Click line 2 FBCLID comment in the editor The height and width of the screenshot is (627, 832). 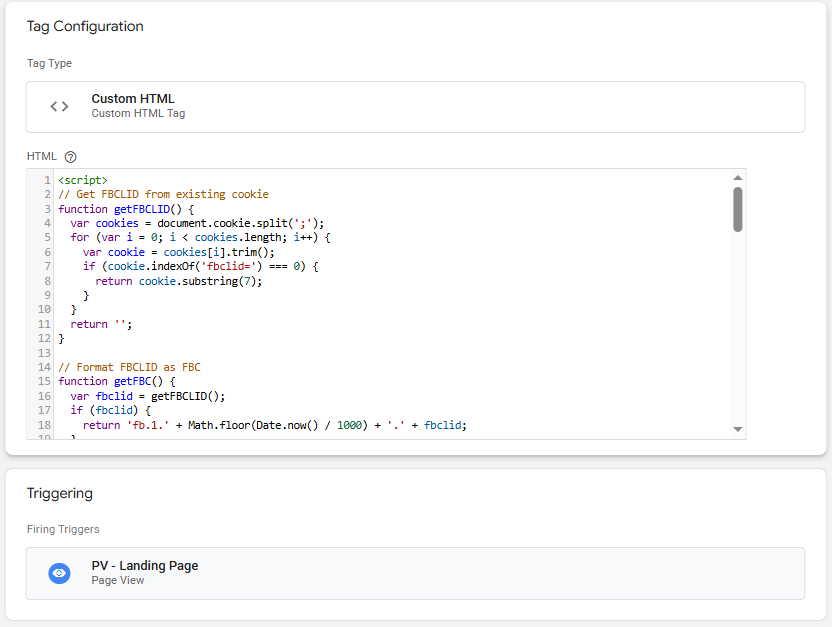point(166,194)
